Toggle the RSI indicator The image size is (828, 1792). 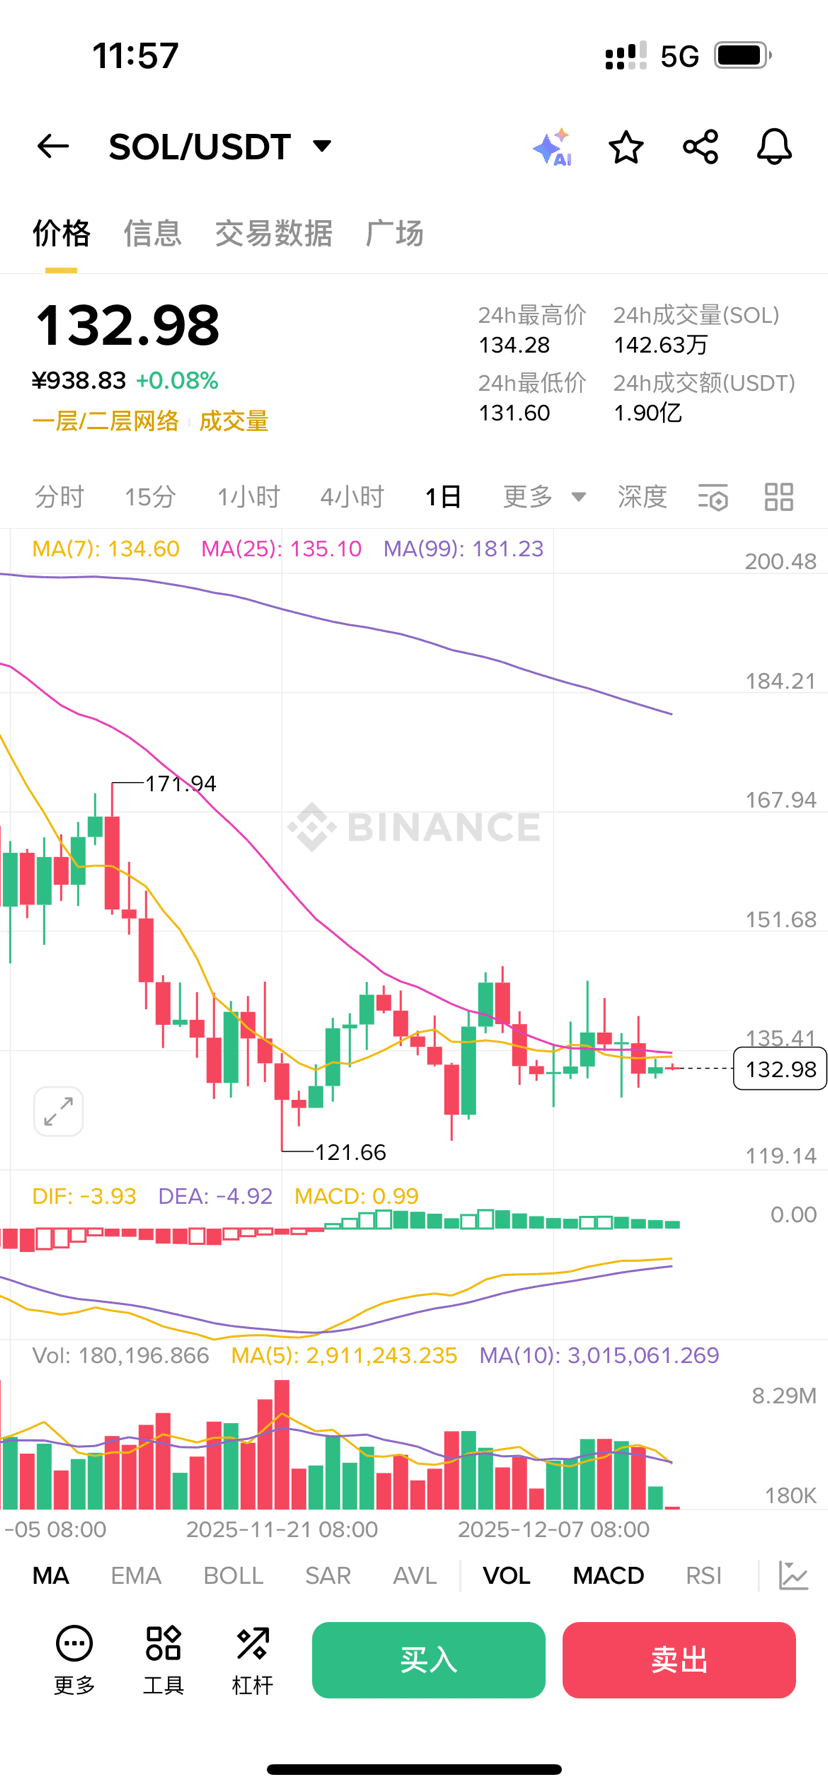coord(704,1576)
